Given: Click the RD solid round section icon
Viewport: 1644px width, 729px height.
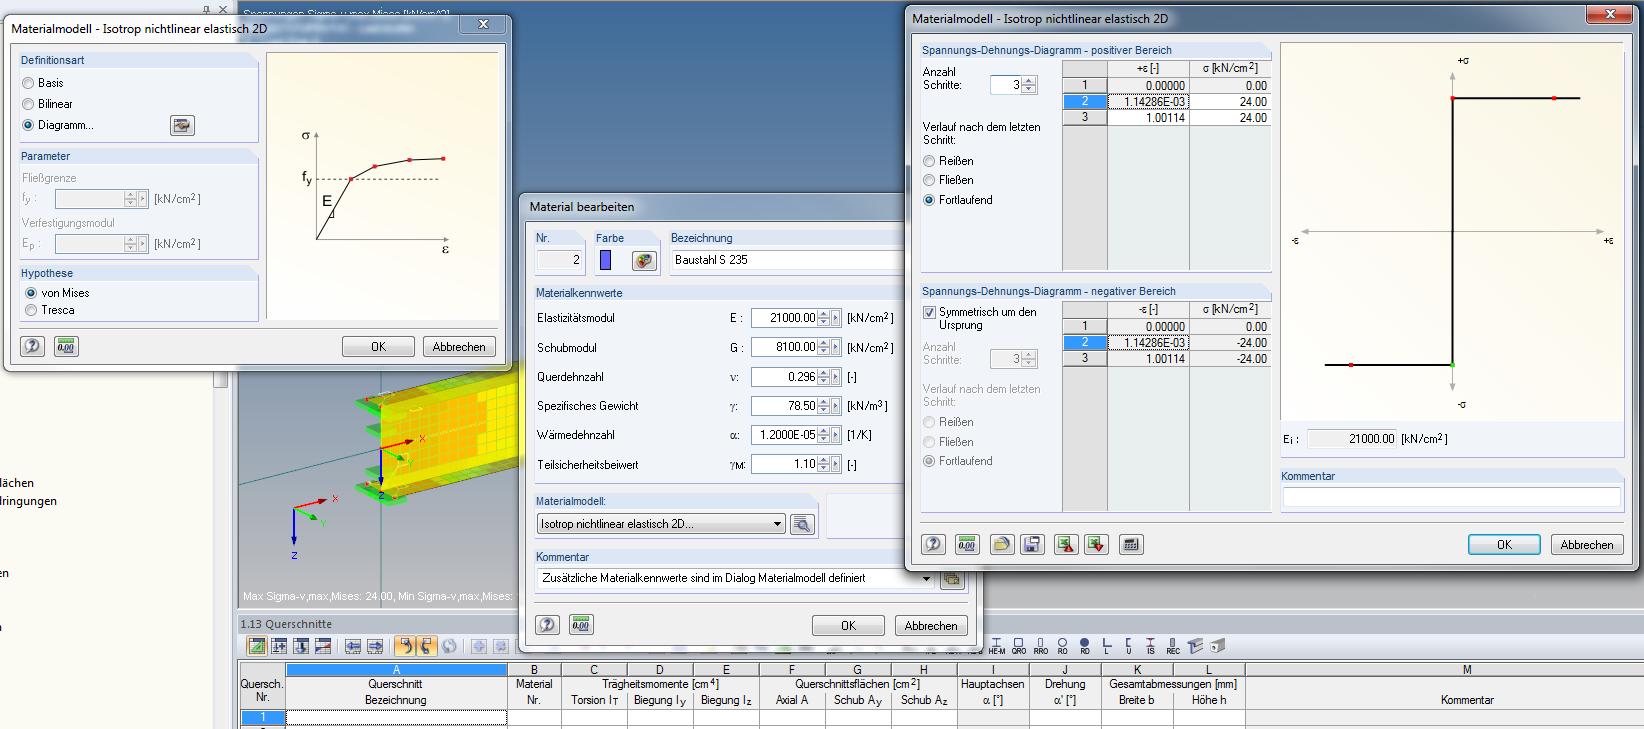Looking at the screenshot, I should pos(1085,646).
